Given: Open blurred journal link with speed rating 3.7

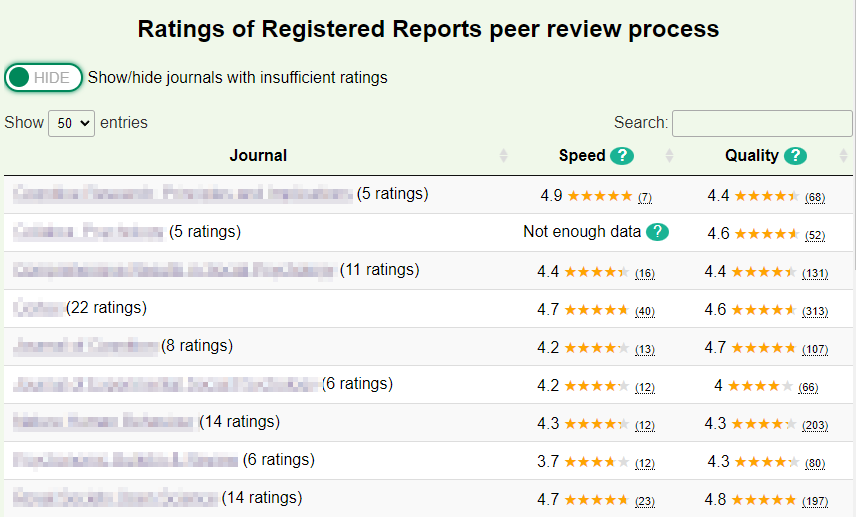Looking at the screenshot, I should point(126,460).
